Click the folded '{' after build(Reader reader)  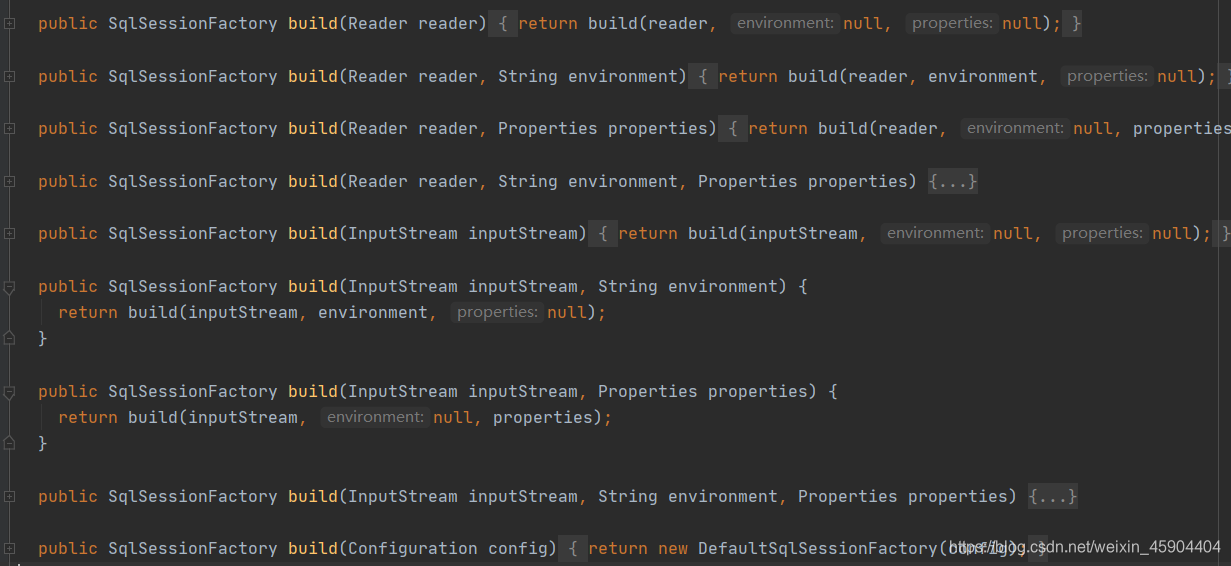click(503, 23)
